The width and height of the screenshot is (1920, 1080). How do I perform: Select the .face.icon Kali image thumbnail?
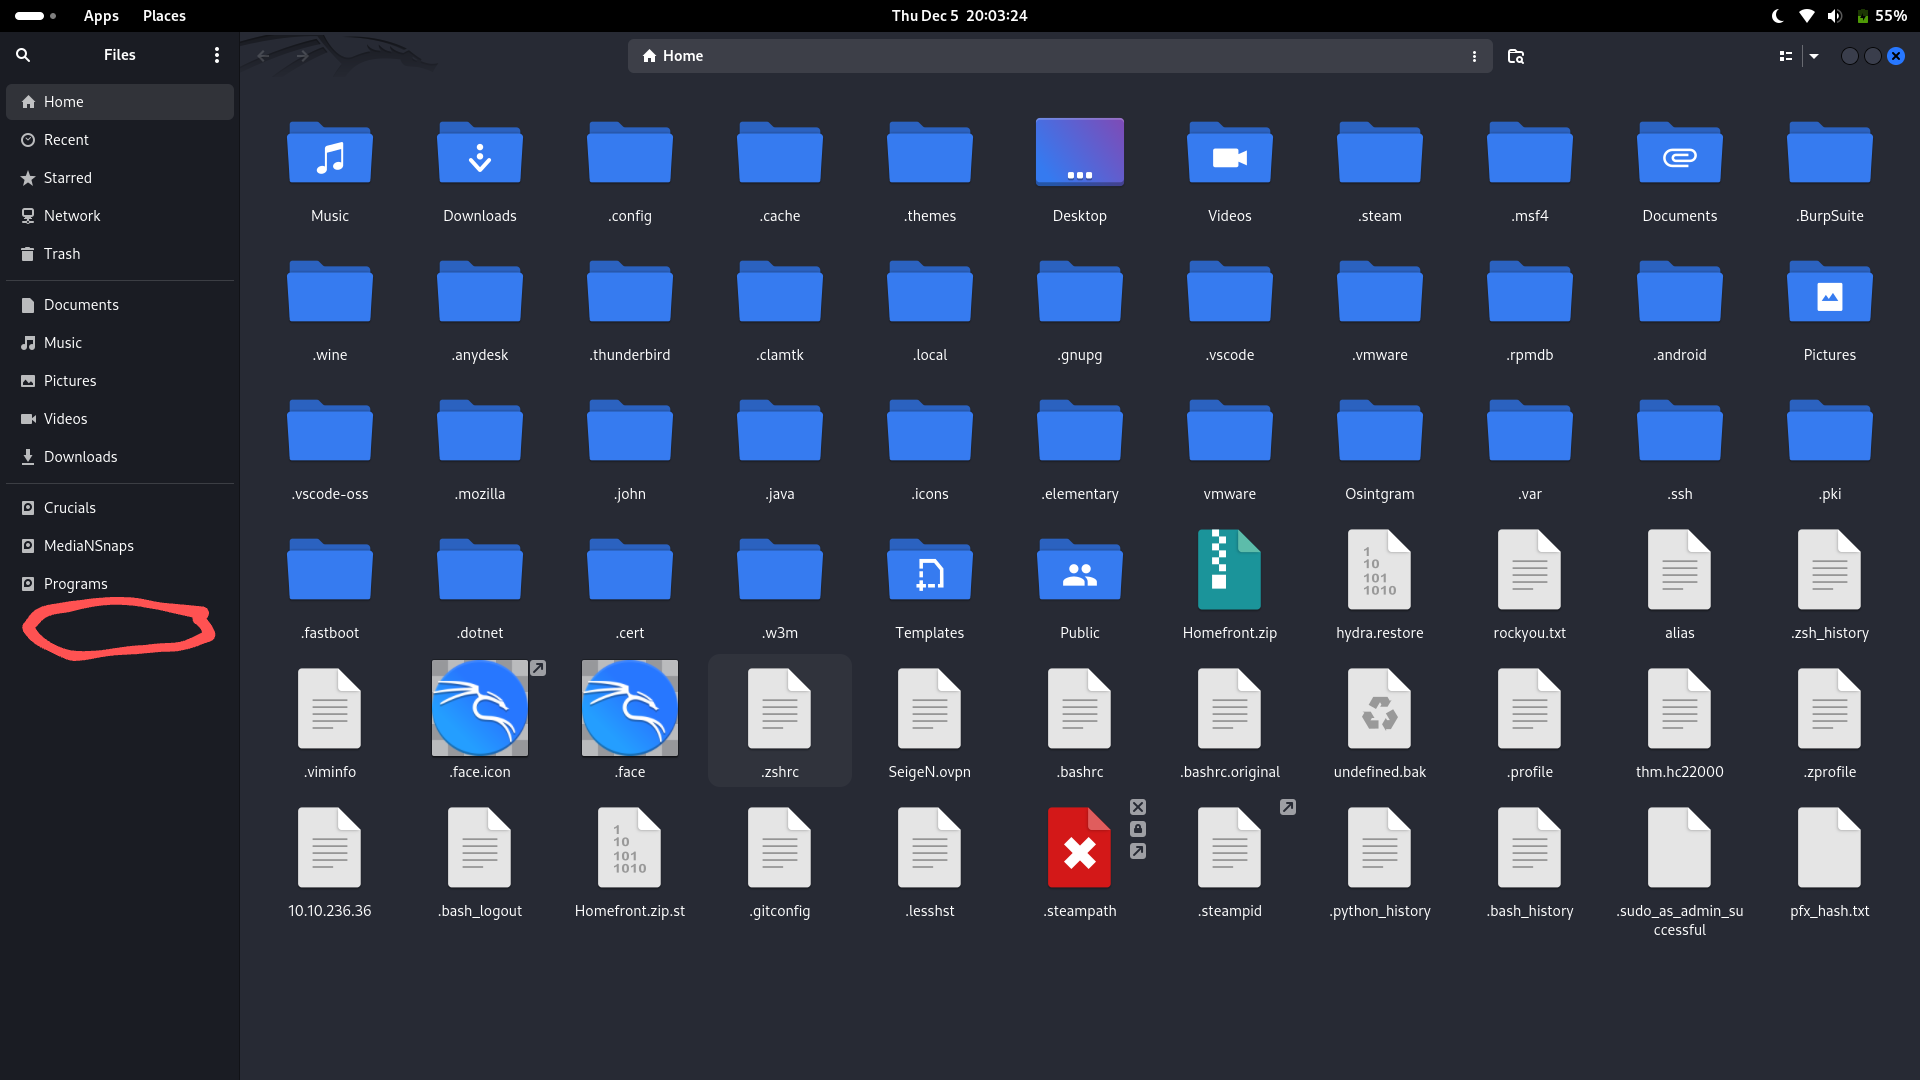click(x=480, y=708)
